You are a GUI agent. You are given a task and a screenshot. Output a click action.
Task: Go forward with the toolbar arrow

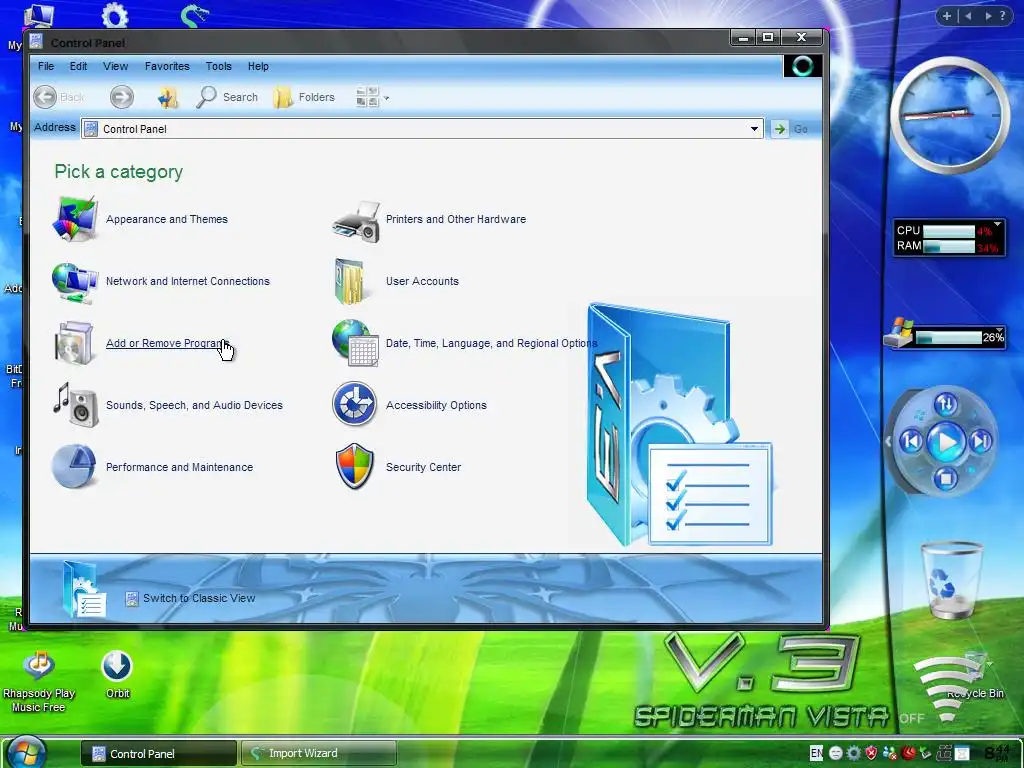point(121,97)
